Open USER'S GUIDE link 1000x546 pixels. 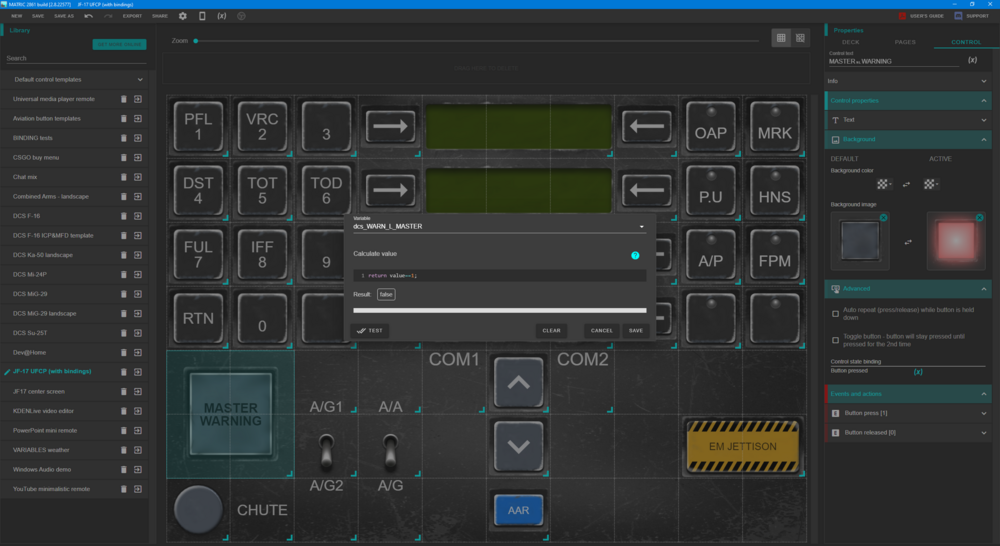[921, 16]
